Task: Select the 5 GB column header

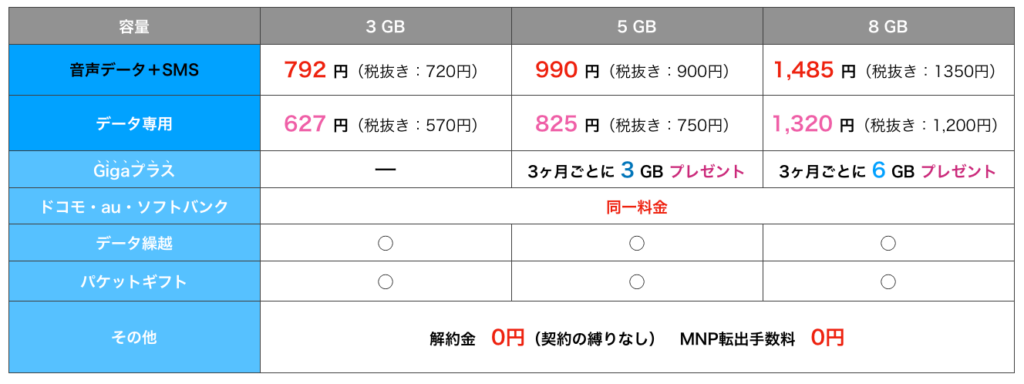Action: (x=637, y=26)
